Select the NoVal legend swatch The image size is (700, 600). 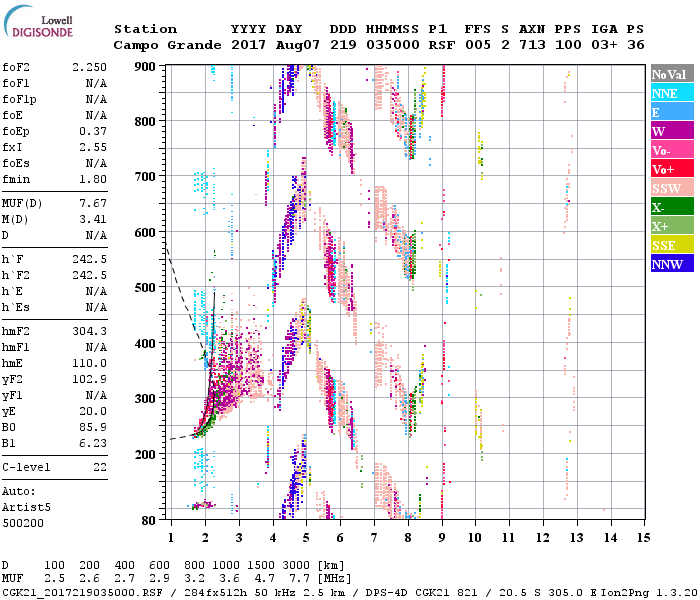point(670,75)
